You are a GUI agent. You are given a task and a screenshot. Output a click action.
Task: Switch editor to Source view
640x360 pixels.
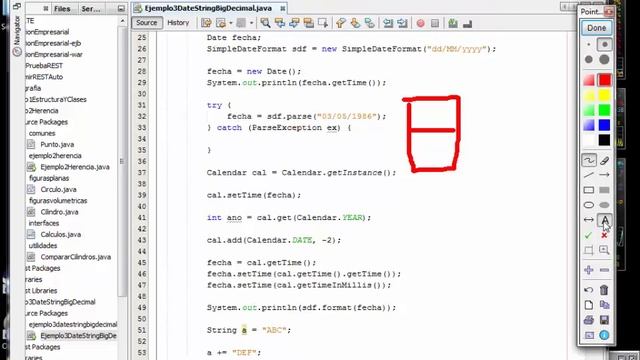click(x=147, y=23)
